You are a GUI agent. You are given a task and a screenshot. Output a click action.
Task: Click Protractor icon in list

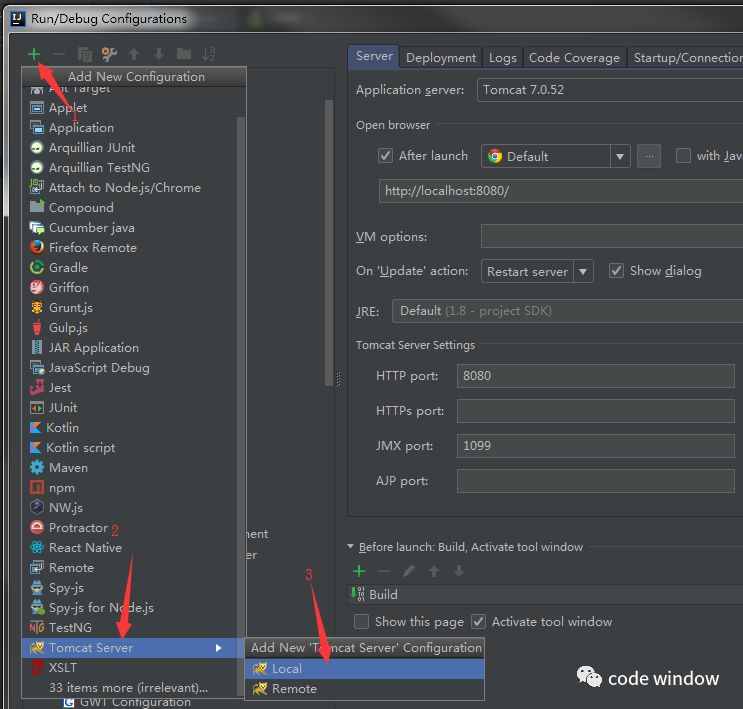(36, 527)
